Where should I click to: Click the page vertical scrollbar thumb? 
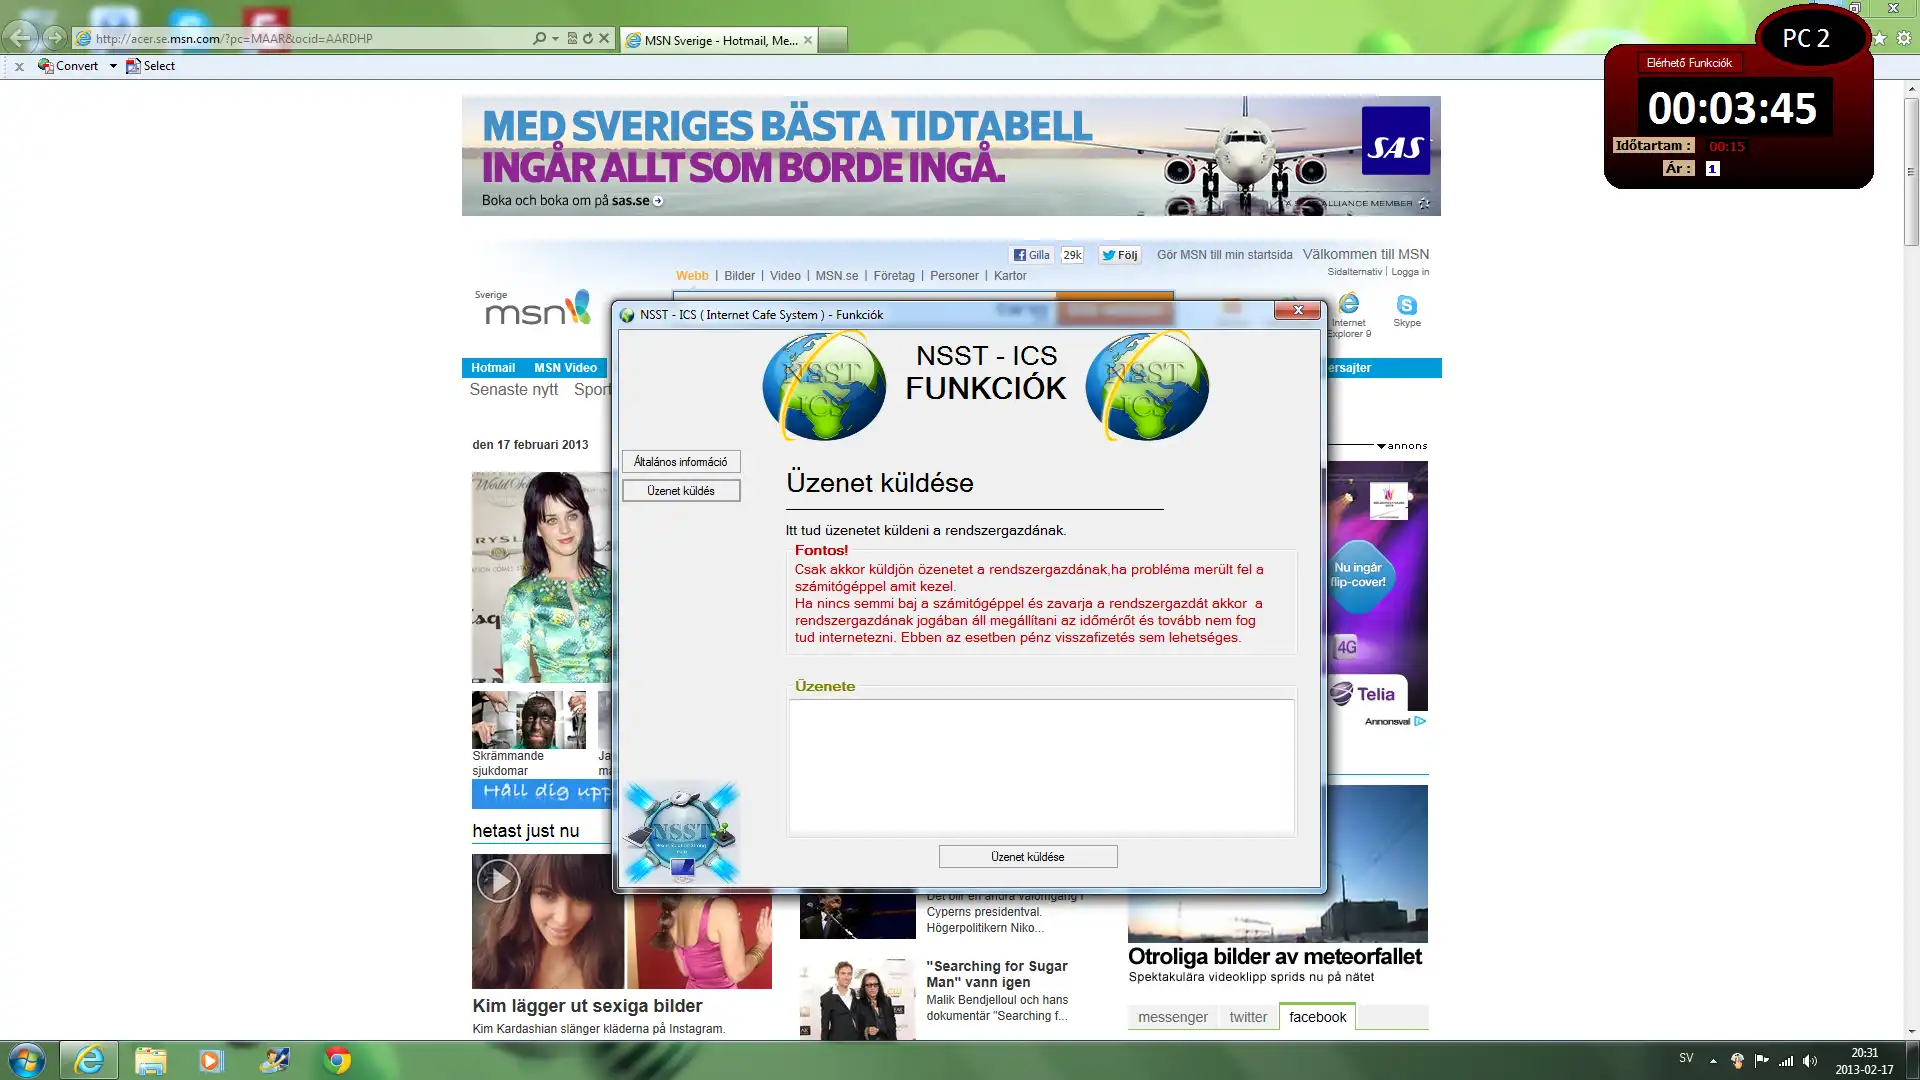tap(1911, 170)
